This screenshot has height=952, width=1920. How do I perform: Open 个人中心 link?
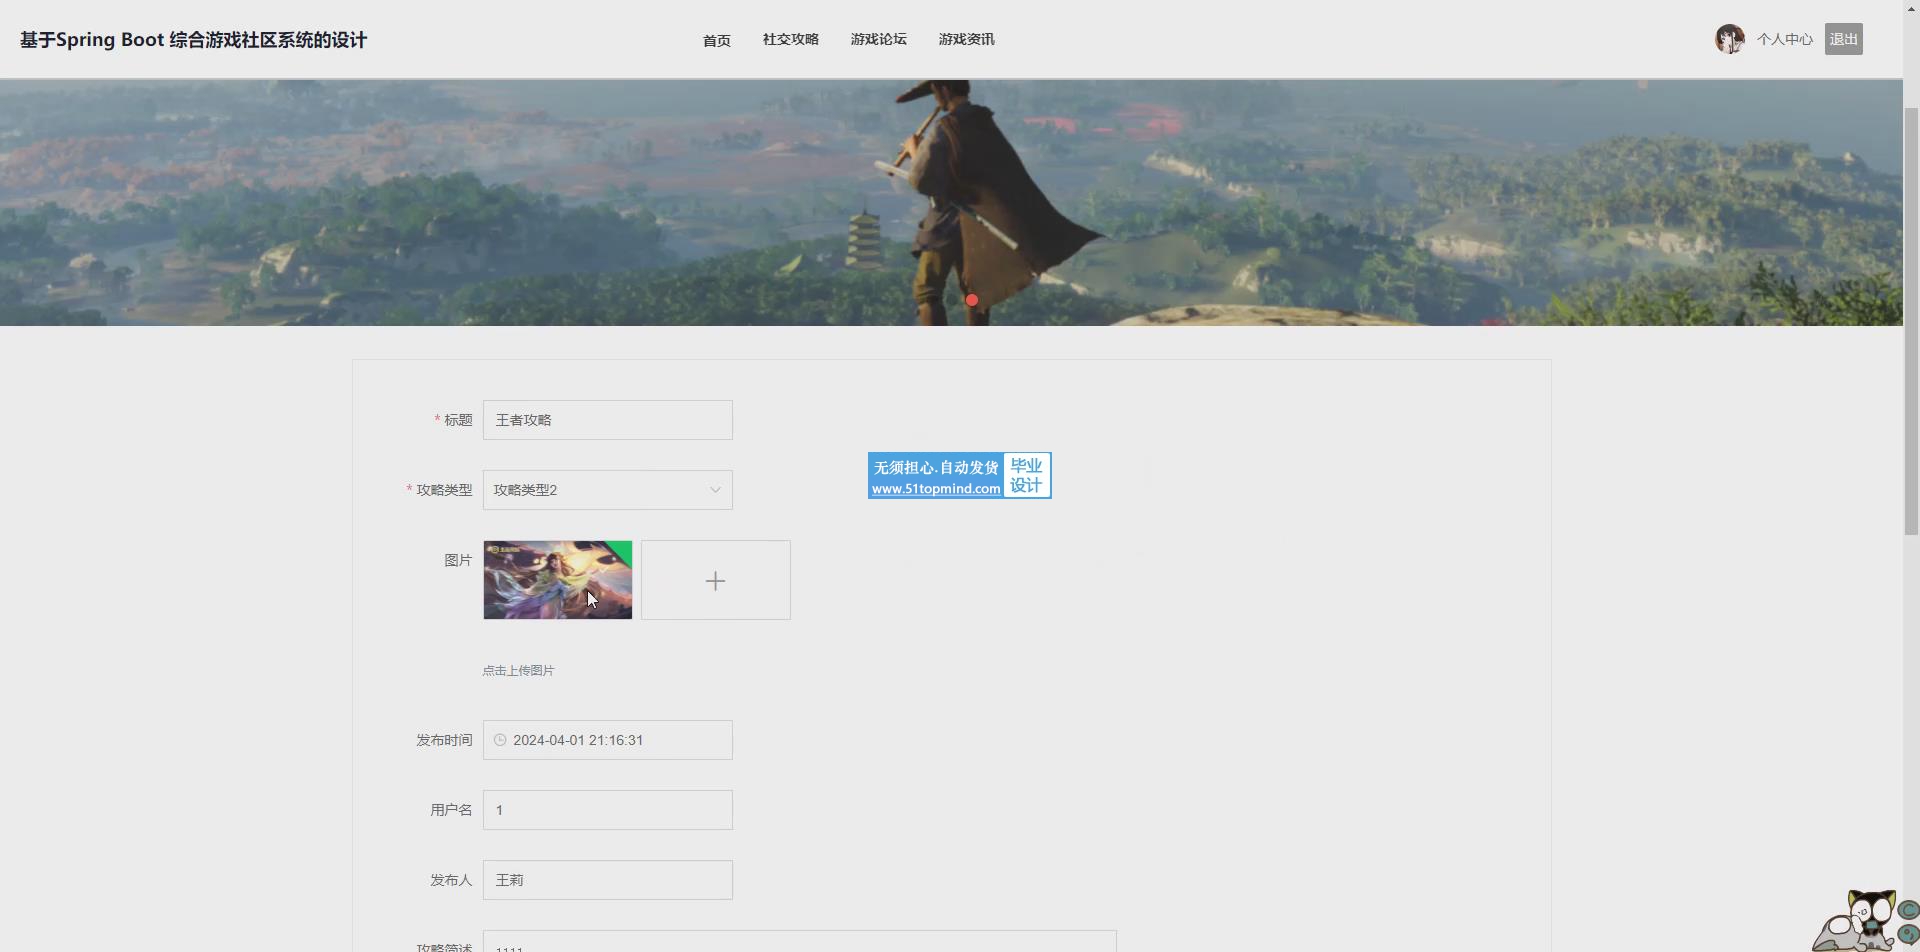click(1784, 39)
